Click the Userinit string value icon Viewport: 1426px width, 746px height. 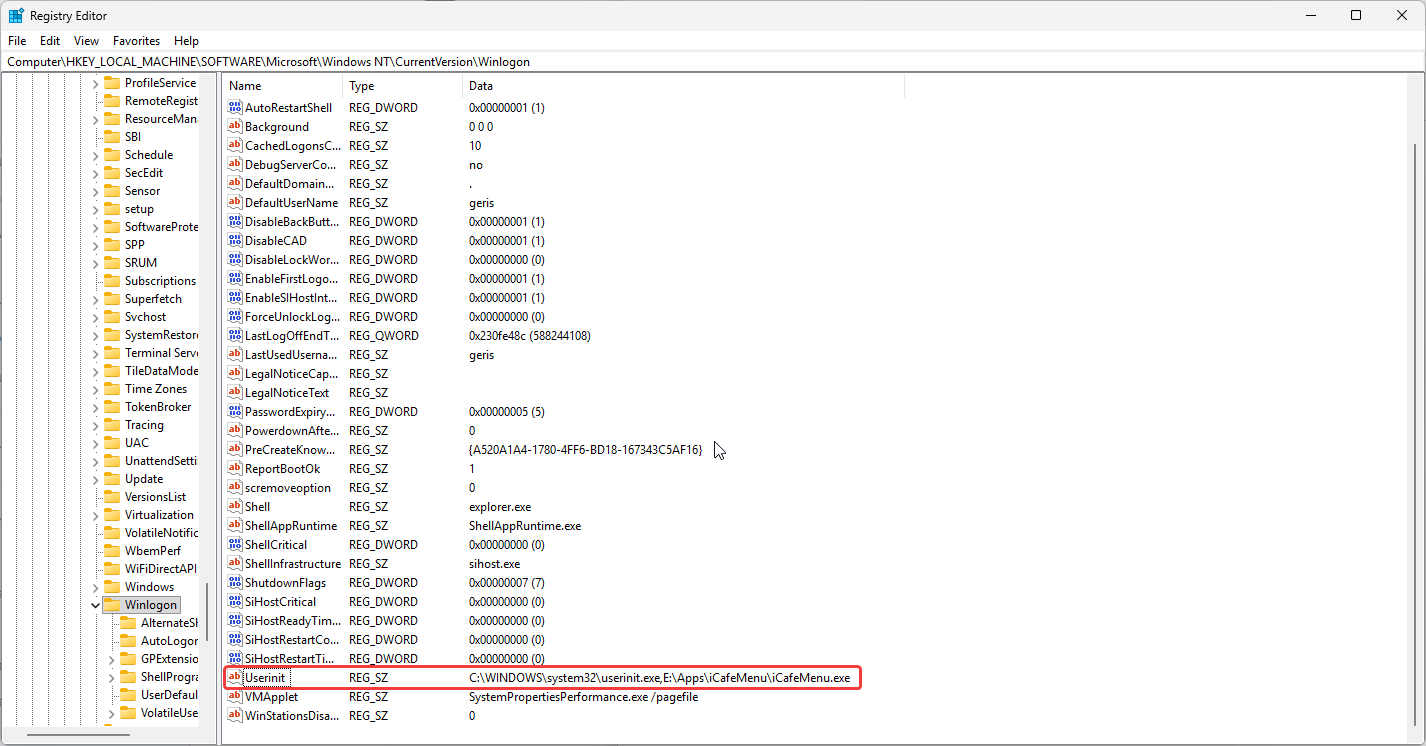(235, 678)
